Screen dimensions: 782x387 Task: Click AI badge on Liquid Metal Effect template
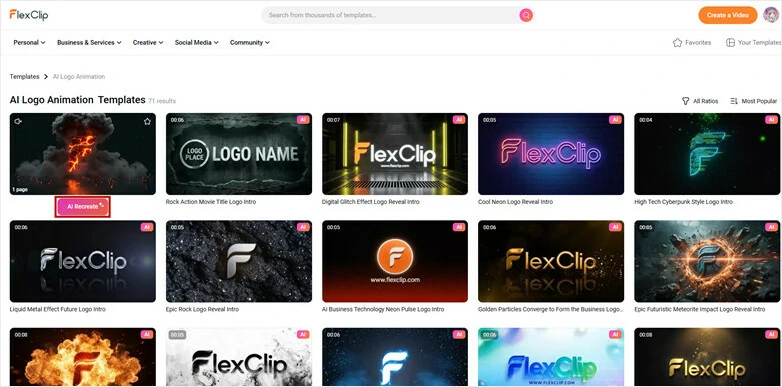tap(147, 227)
